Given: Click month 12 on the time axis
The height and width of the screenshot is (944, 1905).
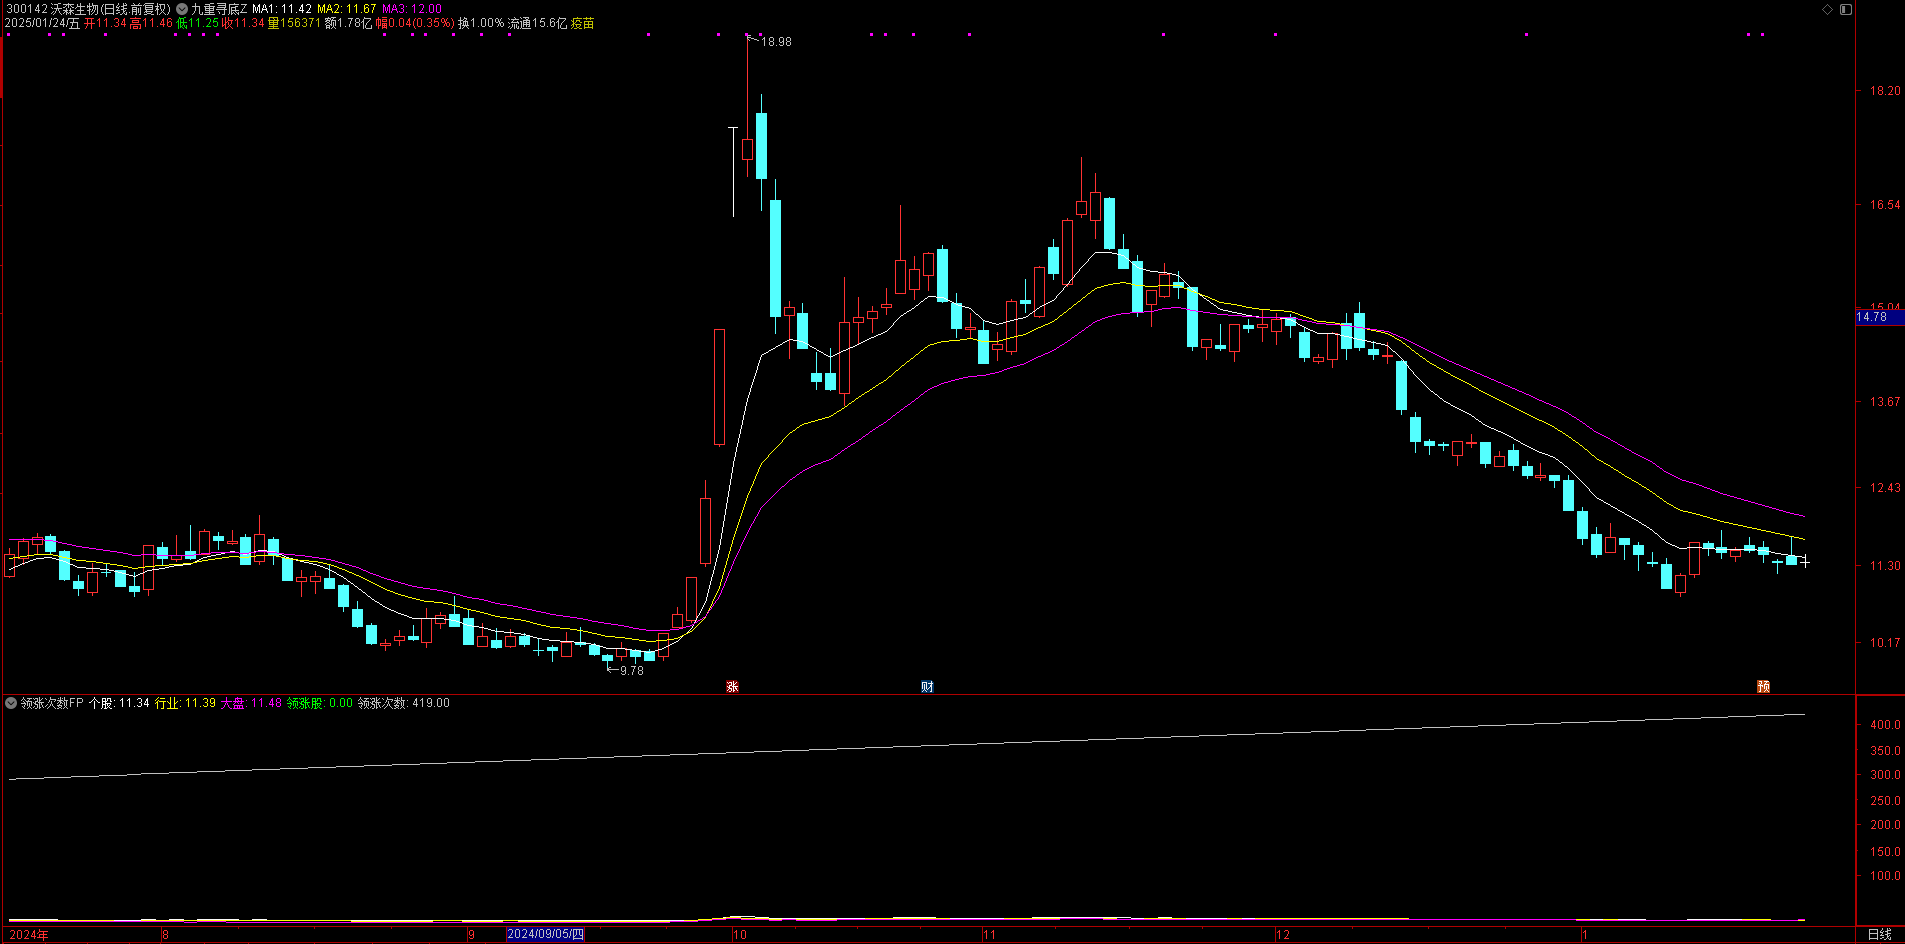Looking at the screenshot, I should [1283, 935].
